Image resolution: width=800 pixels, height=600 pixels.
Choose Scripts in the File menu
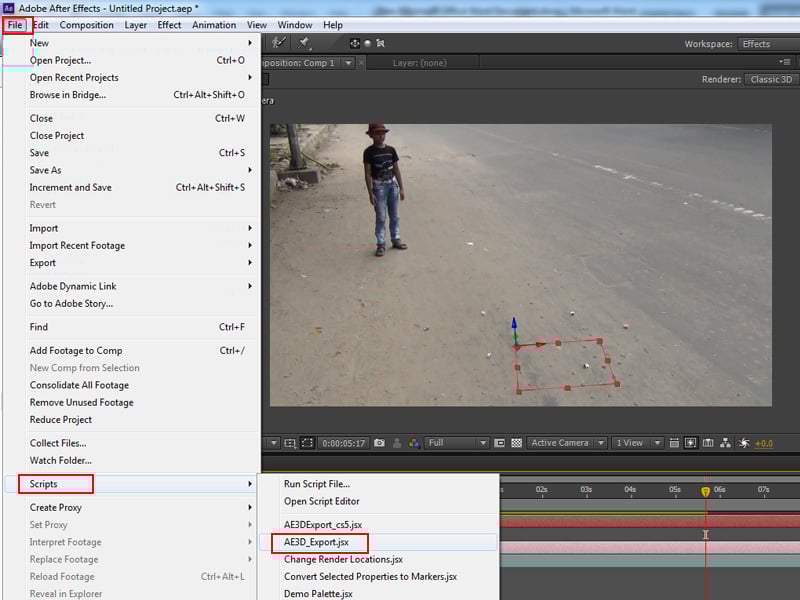[132, 484]
